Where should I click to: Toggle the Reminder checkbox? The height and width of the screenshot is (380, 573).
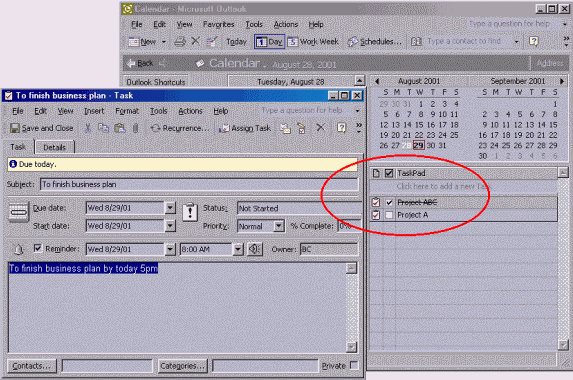coord(38,248)
